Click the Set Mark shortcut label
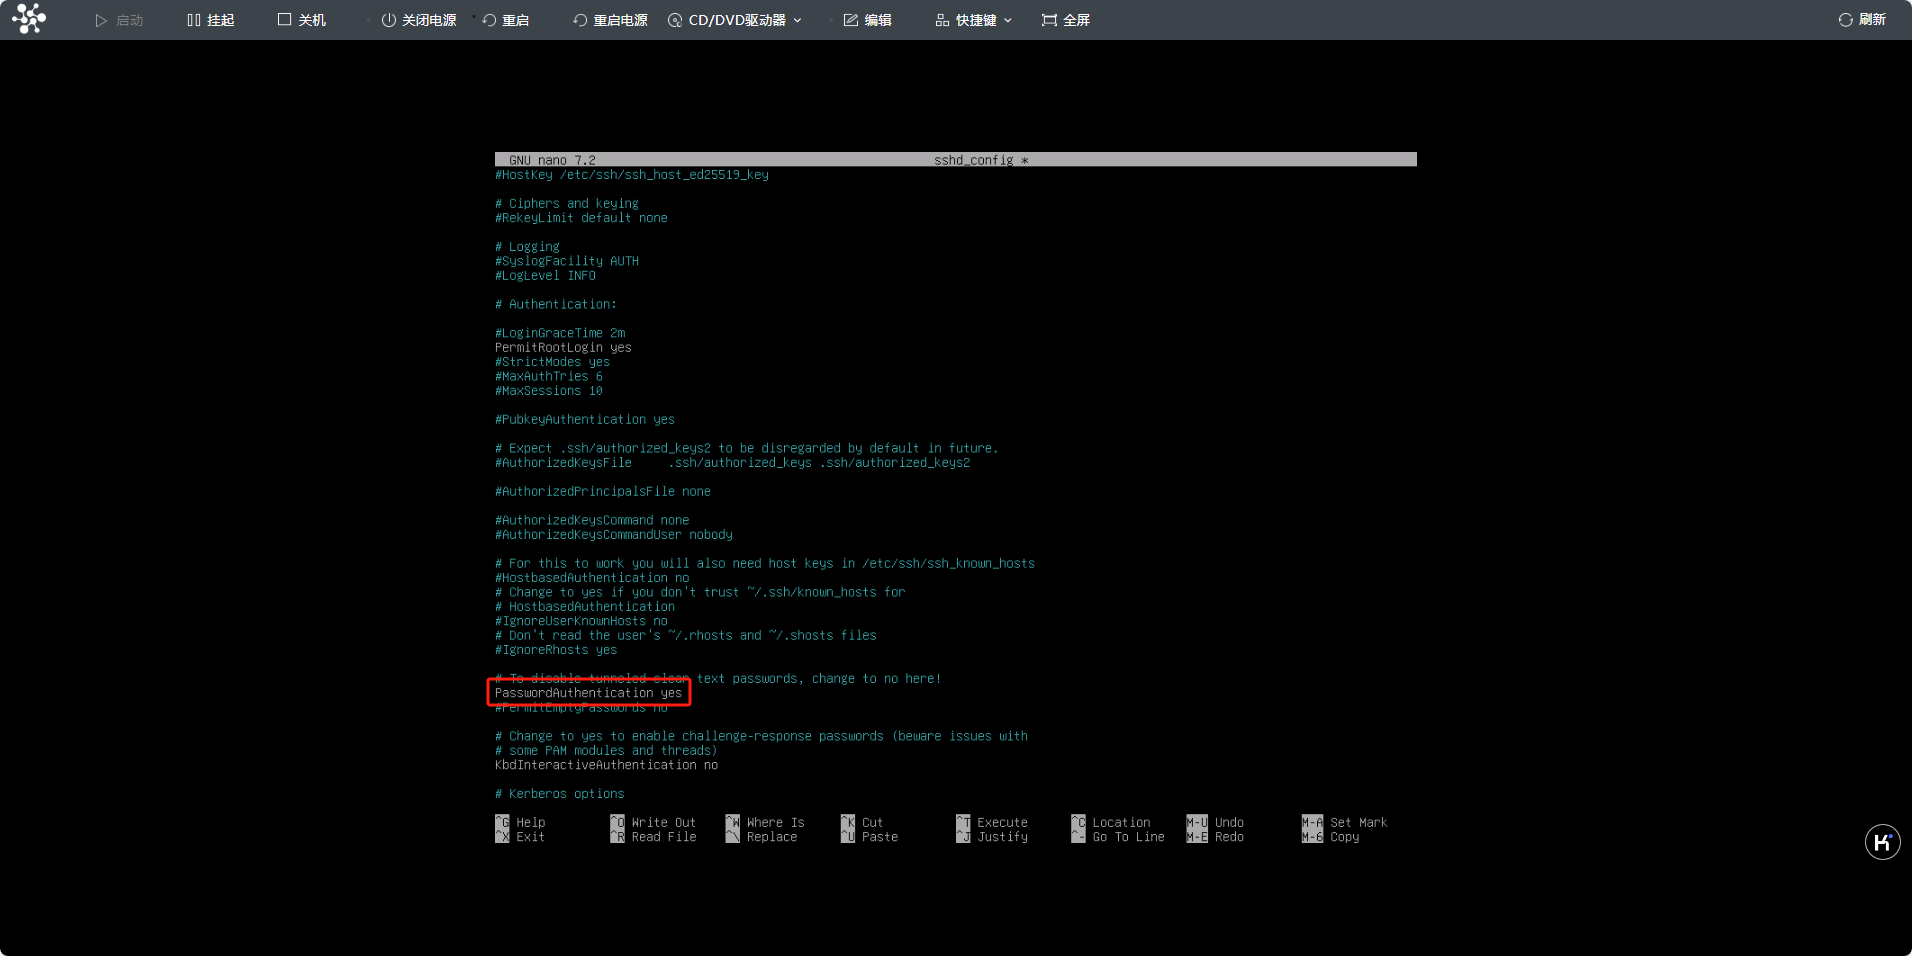 1358,823
